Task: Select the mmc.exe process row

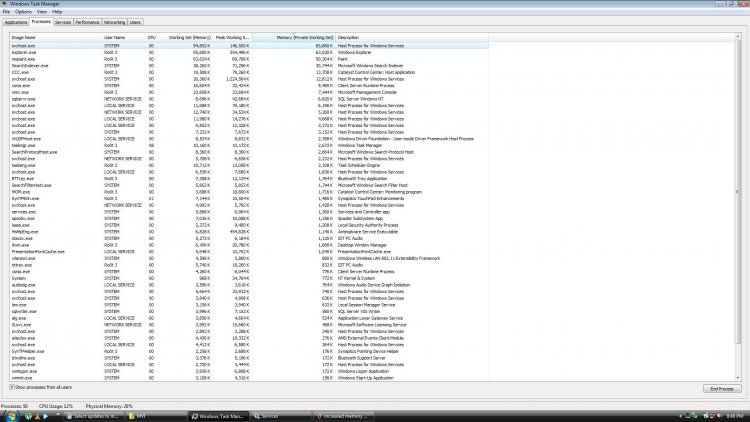Action: (x=249, y=92)
